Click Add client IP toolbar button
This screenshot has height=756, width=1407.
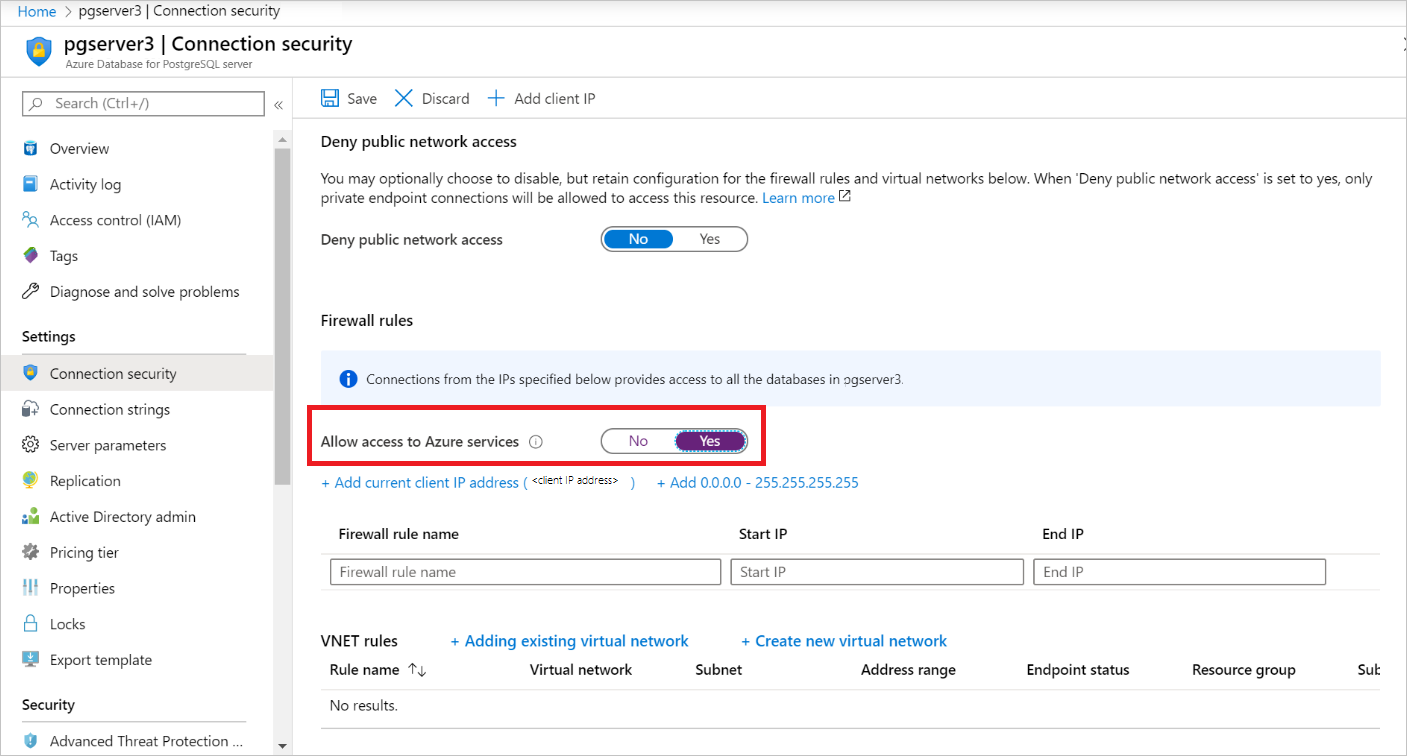click(541, 98)
